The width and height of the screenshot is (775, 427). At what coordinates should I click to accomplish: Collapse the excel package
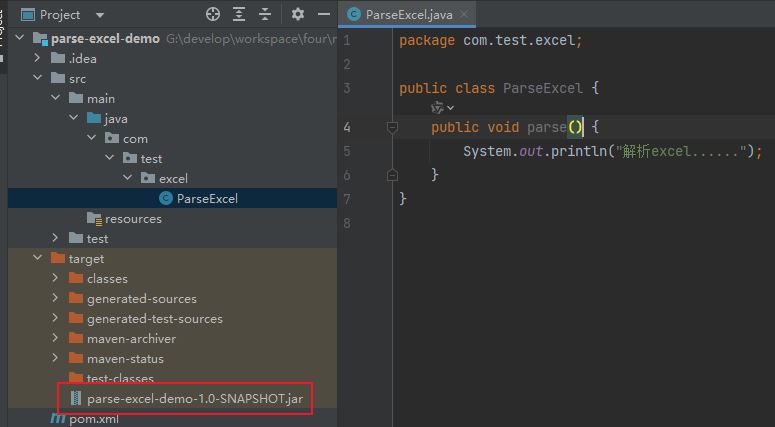(128, 178)
